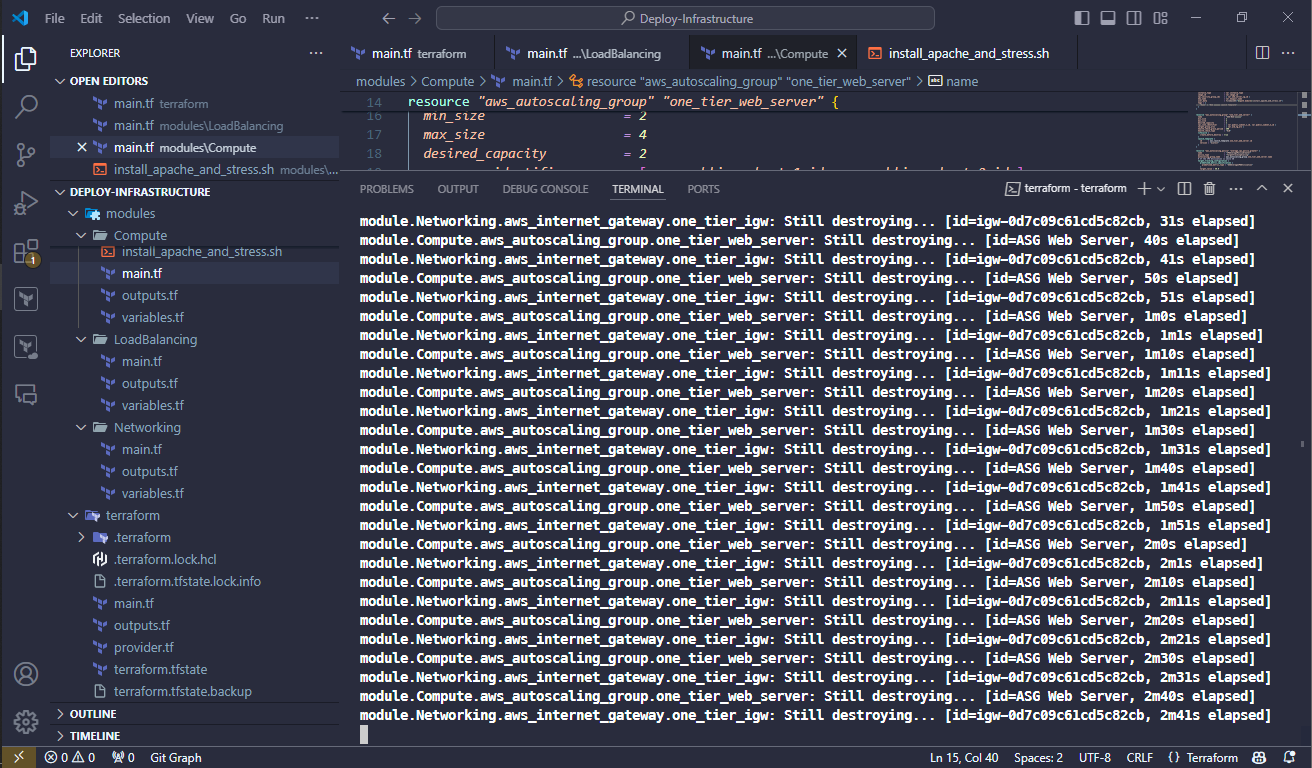Launch a new terminal with plus icon
This screenshot has height=768, width=1312.
tap(1145, 188)
